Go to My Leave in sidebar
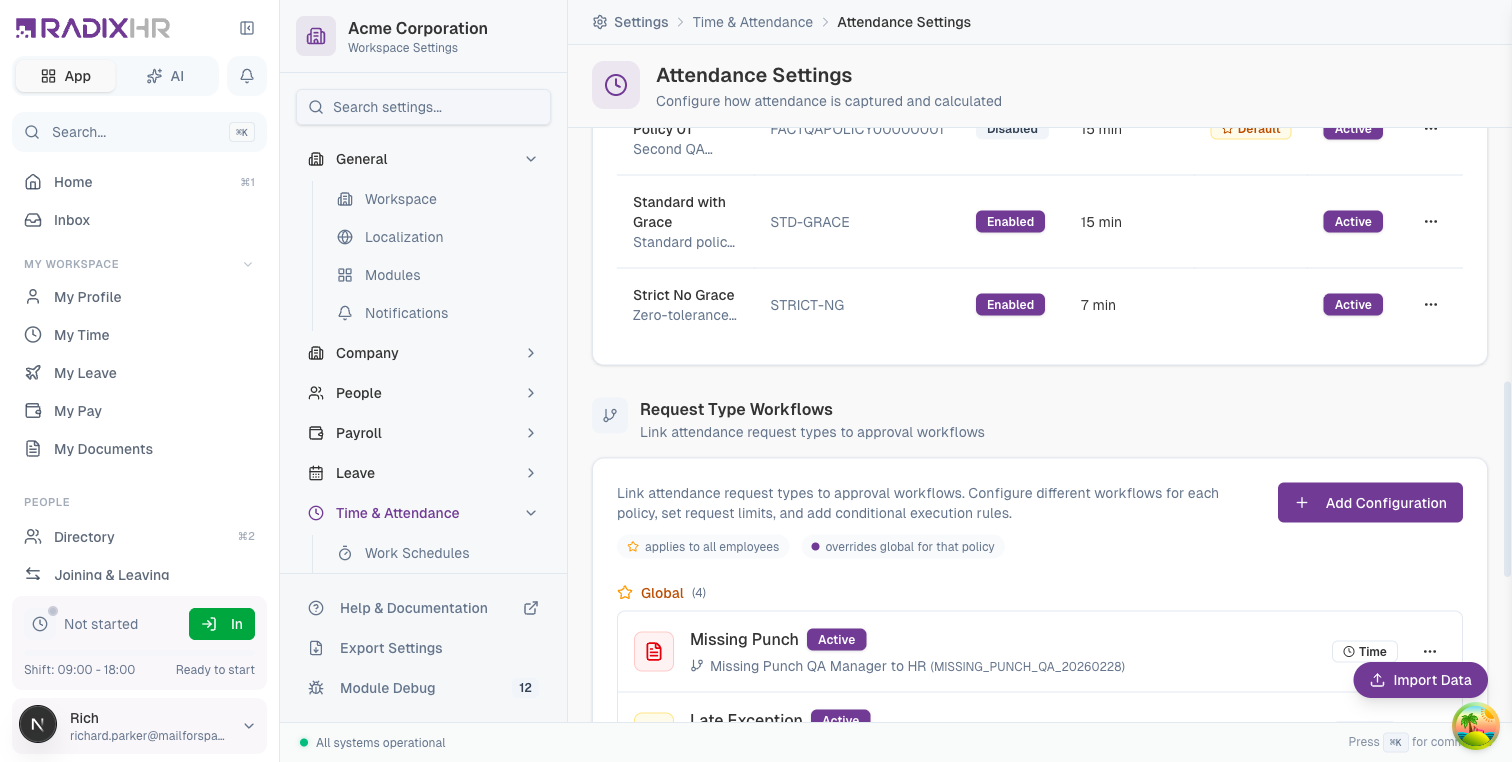Screen dimensions: 1512x762 (x=85, y=373)
